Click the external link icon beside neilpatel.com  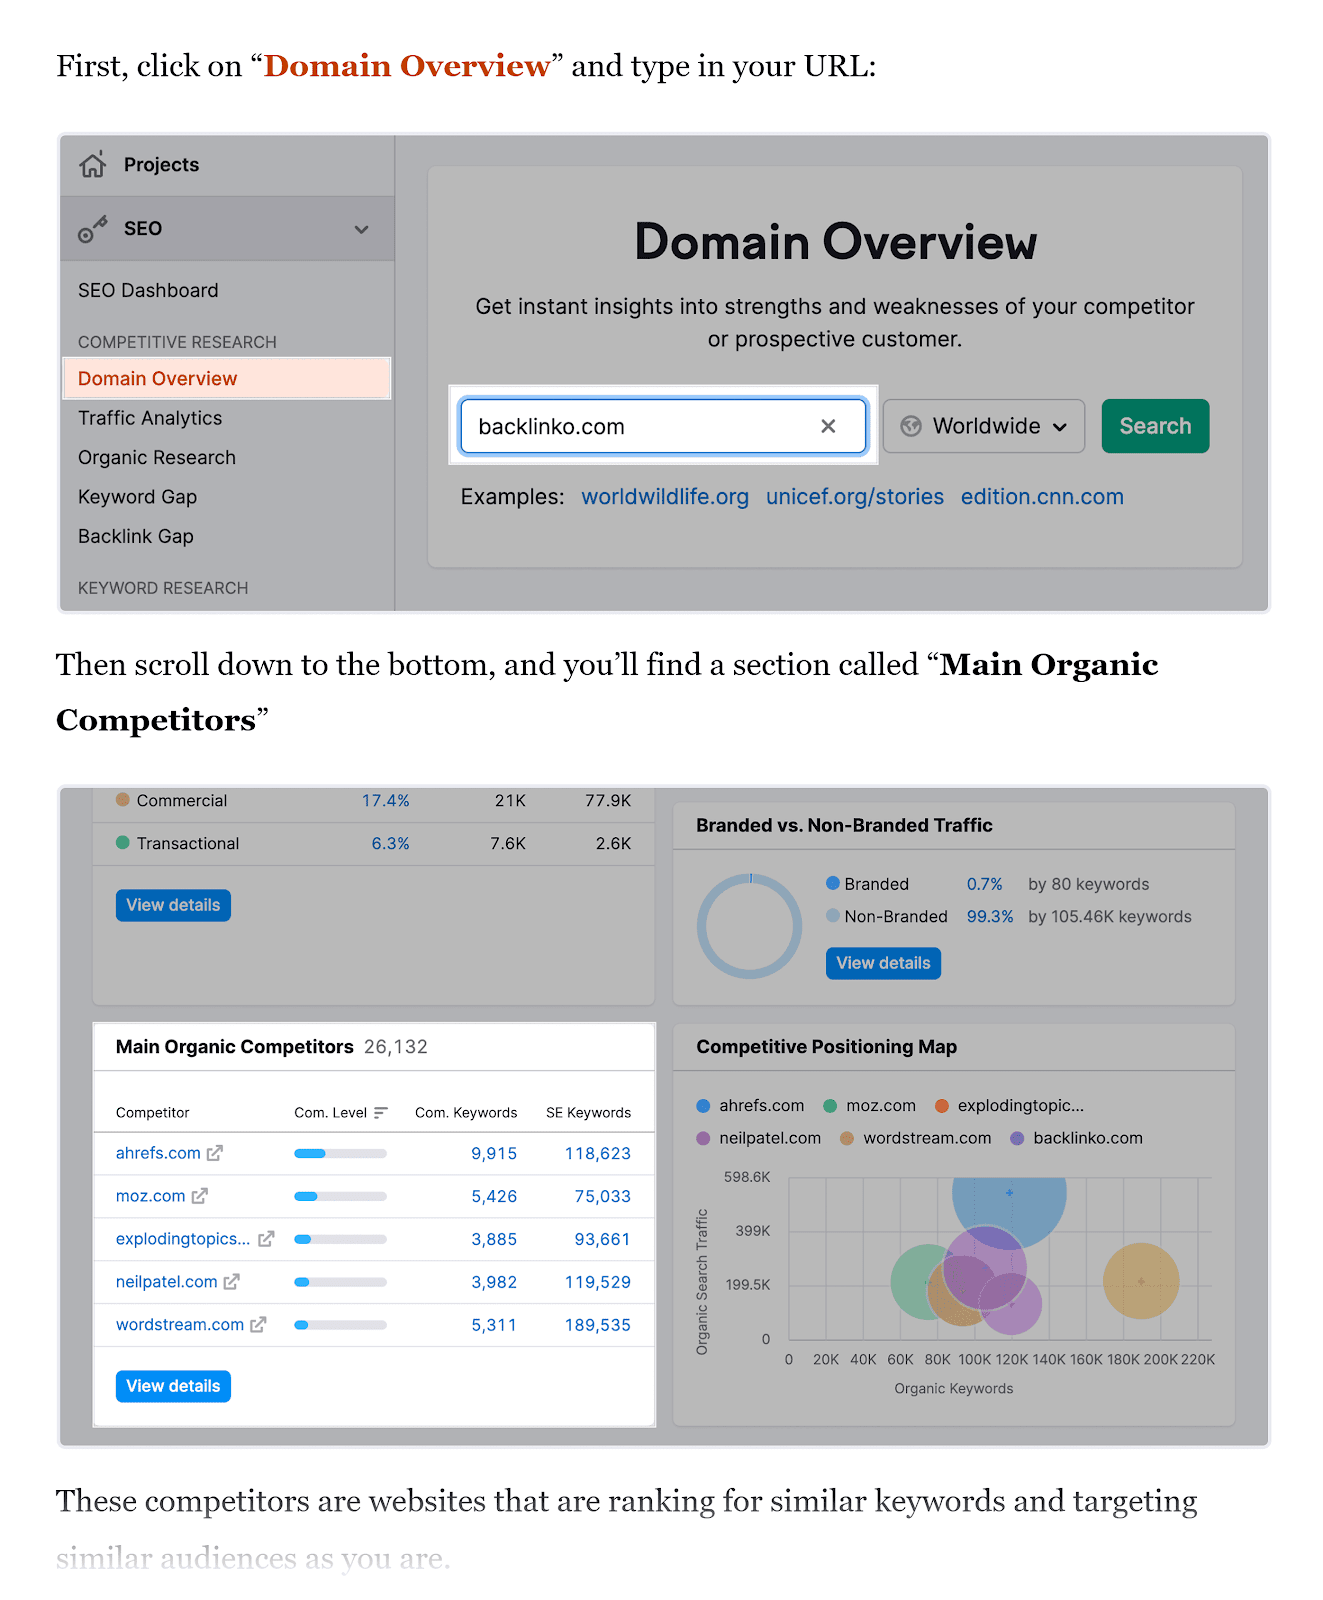(231, 1282)
